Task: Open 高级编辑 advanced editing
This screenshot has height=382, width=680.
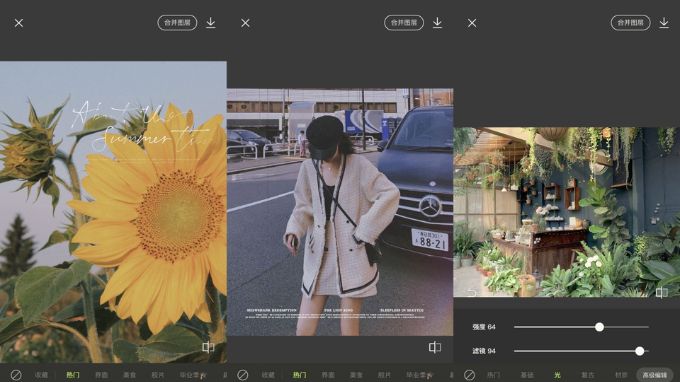Action: (655, 375)
